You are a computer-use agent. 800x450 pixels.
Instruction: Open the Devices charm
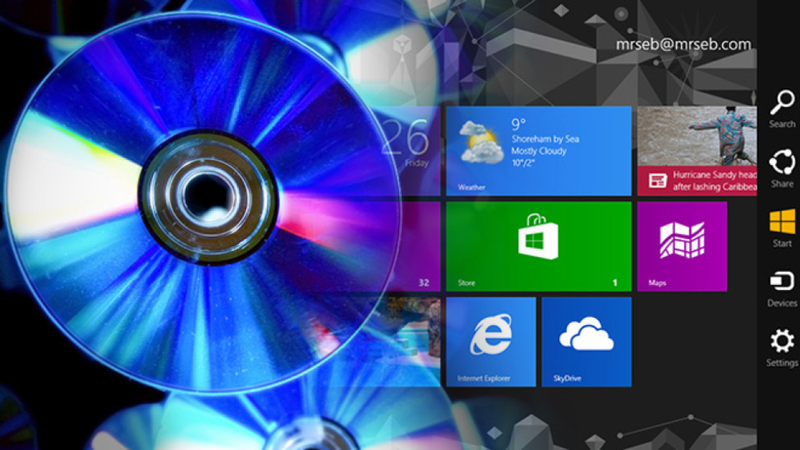point(782,288)
